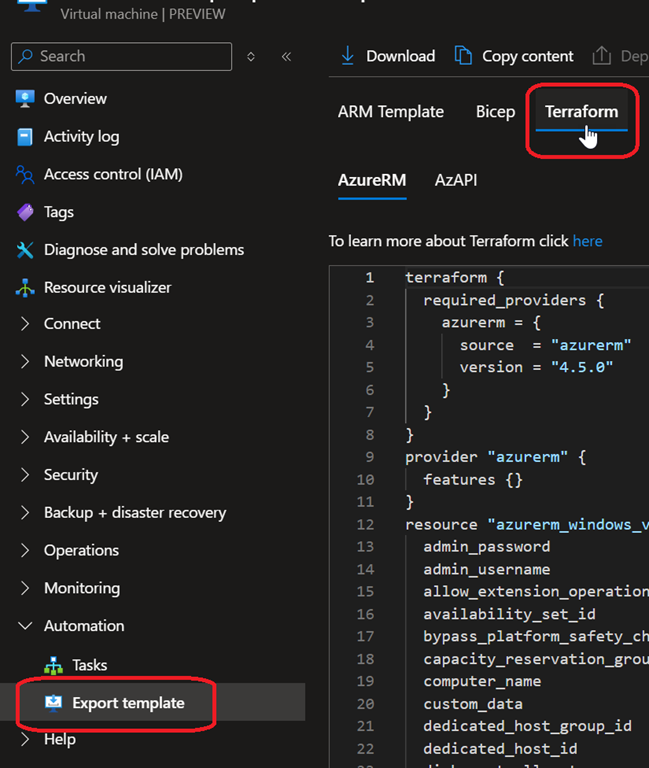Image resolution: width=649 pixels, height=768 pixels.
Task: Open Resource visualizer icon
Action: click(25, 288)
